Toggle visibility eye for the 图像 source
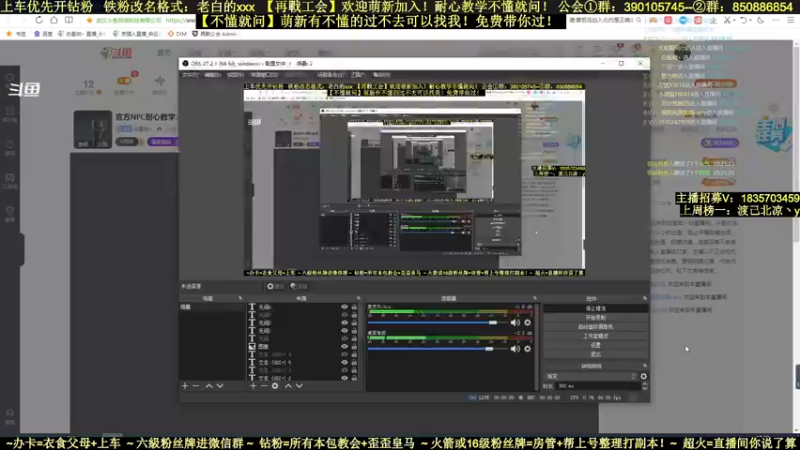The height and width of the screenshot is (450, 800). 344,346
